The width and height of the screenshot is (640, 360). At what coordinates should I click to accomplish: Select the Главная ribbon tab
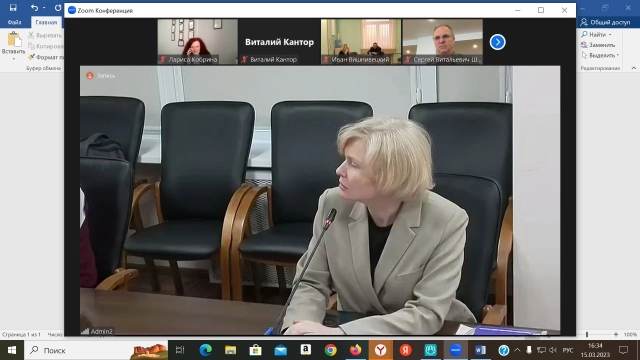pos(46,22)
